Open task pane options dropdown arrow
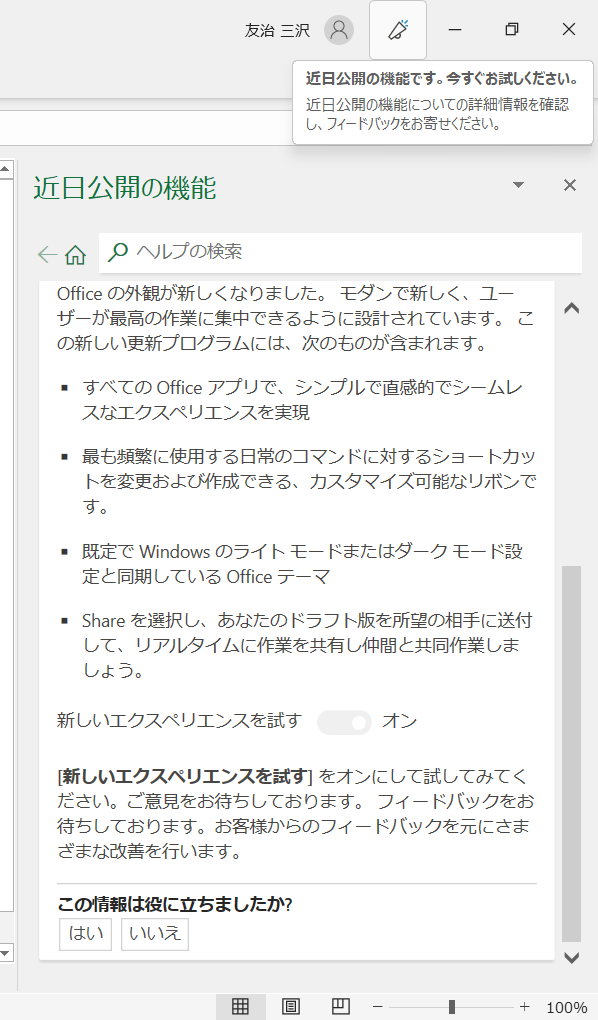This screenshot has width=598, height=1020. 519,185
